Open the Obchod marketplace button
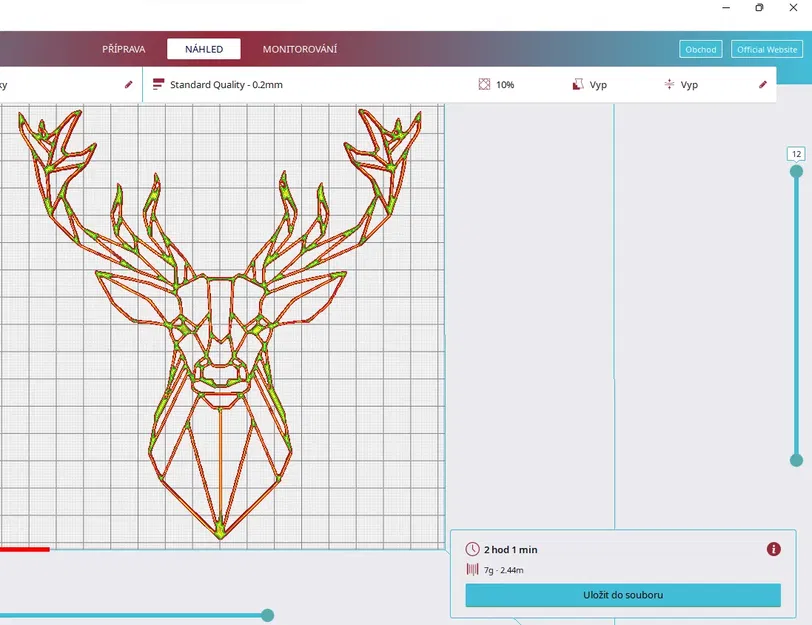The height and width of the screenshot is (625, 812). (700, 49)
